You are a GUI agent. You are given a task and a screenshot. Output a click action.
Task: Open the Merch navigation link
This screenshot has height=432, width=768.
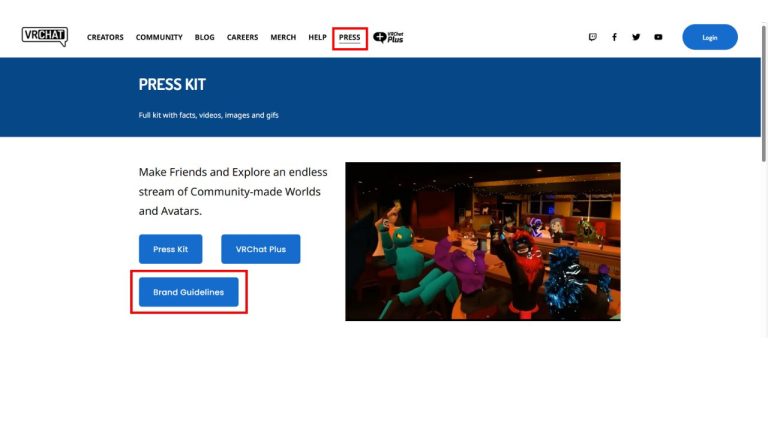(x=283, y=37)
